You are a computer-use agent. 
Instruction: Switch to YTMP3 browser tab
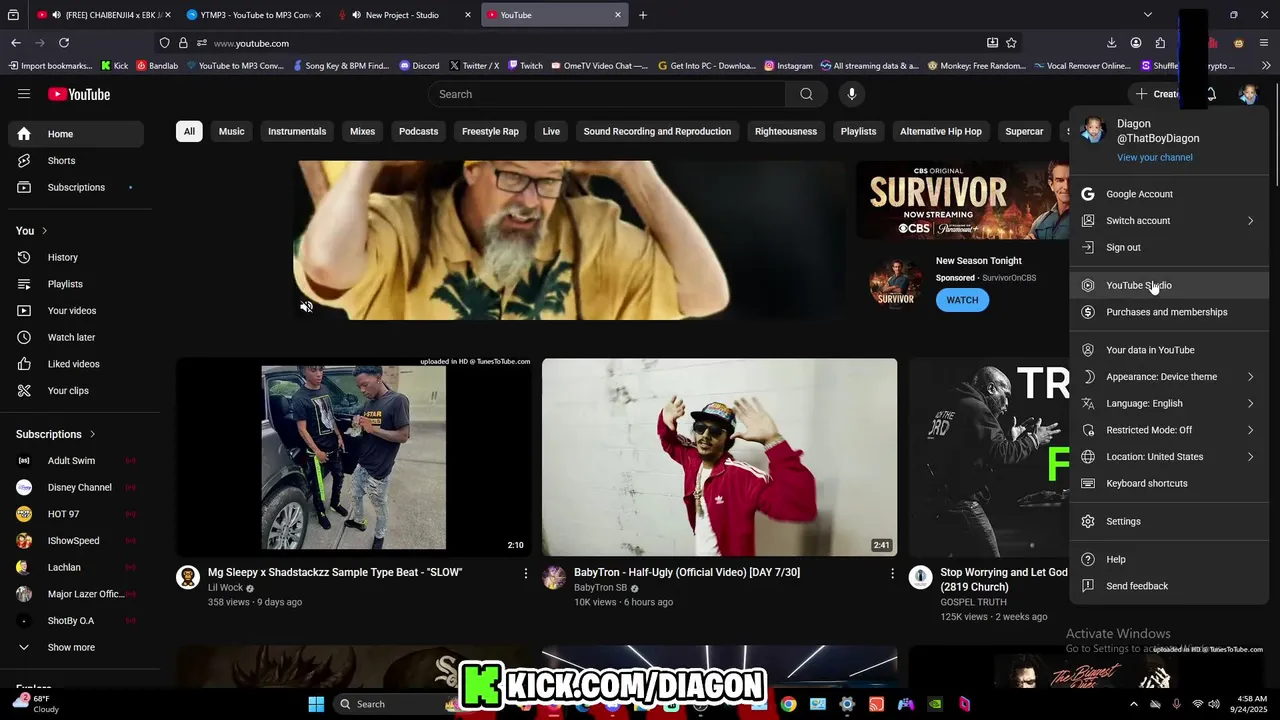(254, 15)
